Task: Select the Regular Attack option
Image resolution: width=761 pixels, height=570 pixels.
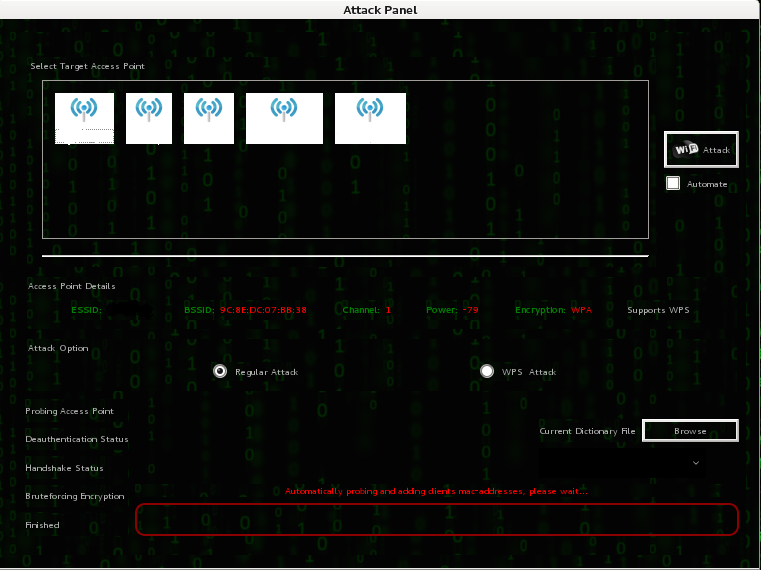Action: 220,371
